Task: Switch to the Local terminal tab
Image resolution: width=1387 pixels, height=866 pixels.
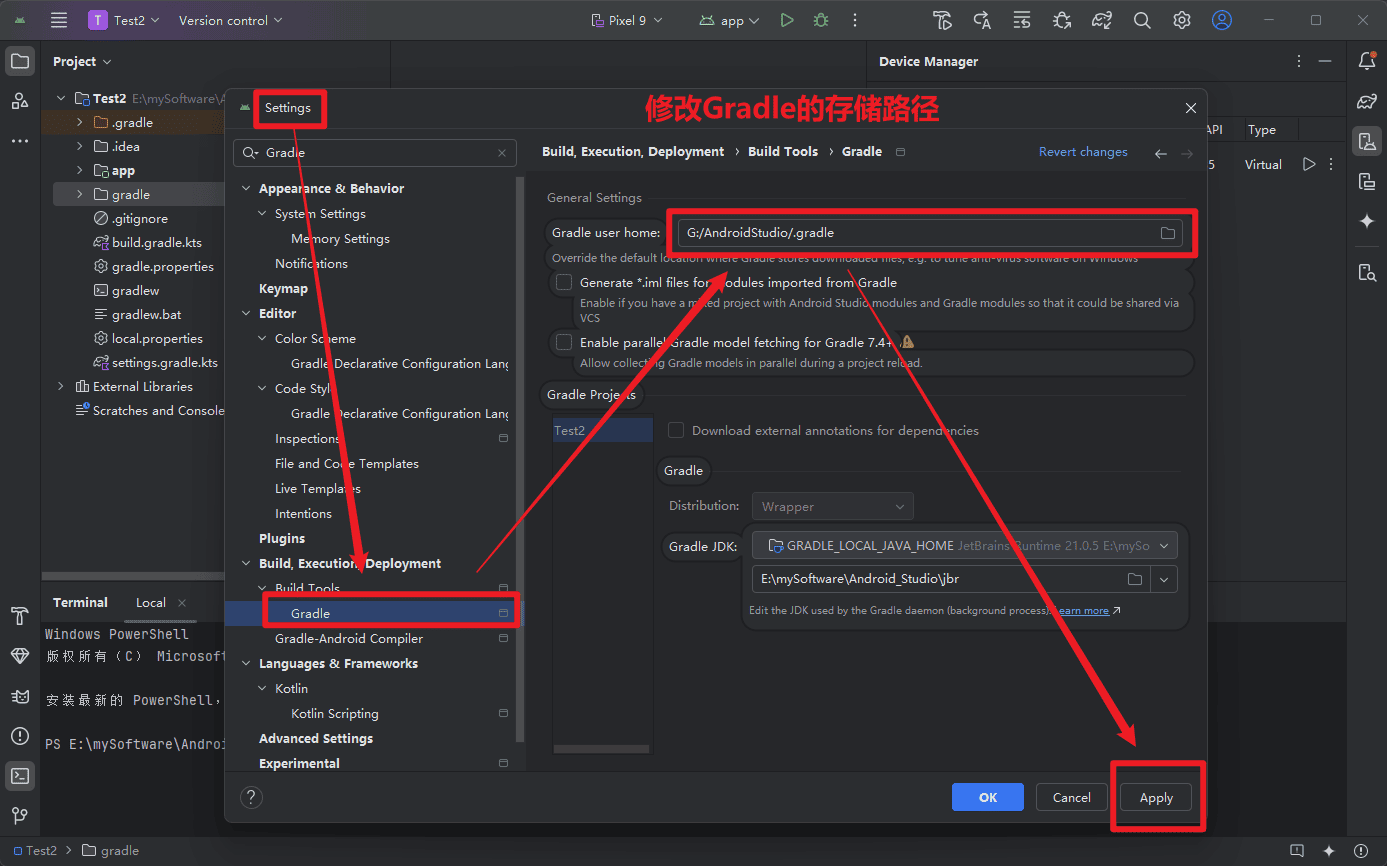Action: [151, 603]
